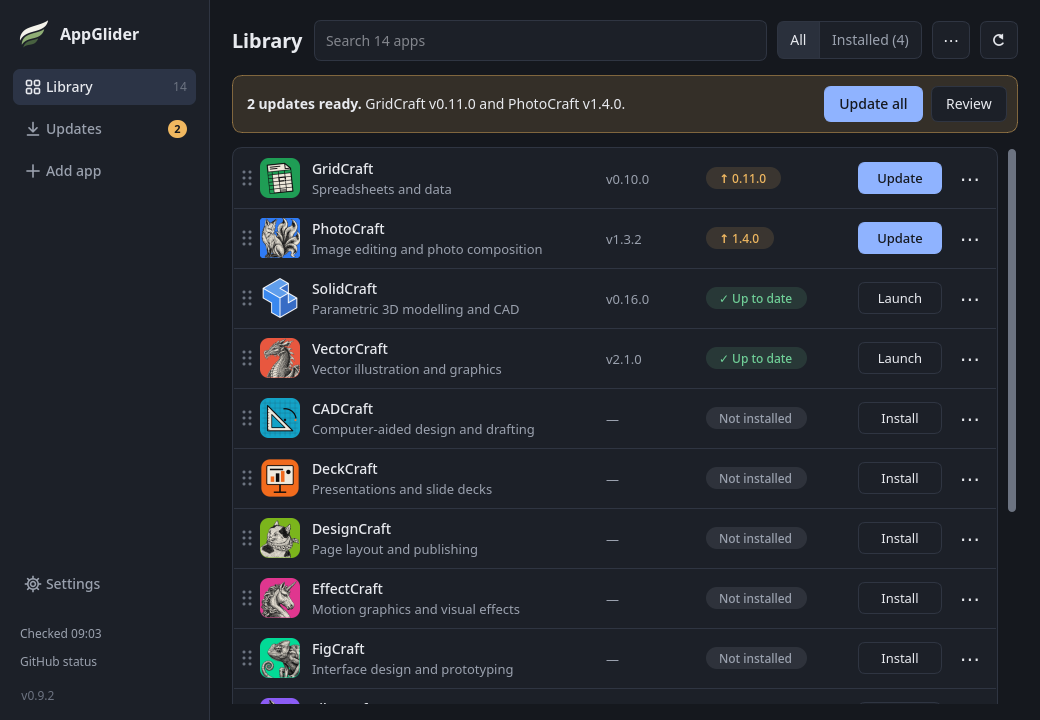Open VectorCraft row more options menu

pos(970,359)
